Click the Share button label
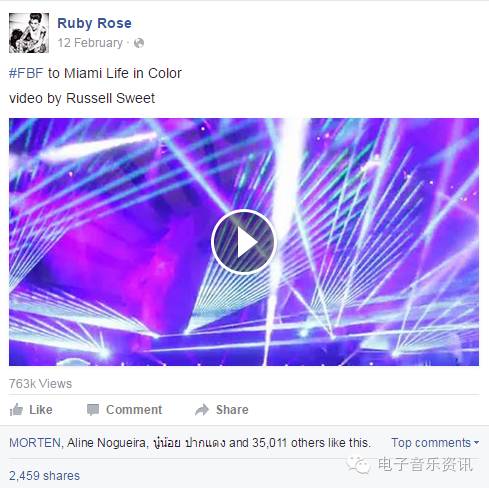The width and height of the screenshot is (489, 488). tap(232, 410)
